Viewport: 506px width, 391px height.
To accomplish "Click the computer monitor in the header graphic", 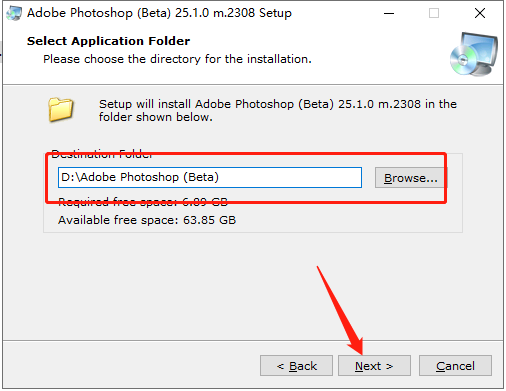I will pyautogui.click(x=479, y=50).
